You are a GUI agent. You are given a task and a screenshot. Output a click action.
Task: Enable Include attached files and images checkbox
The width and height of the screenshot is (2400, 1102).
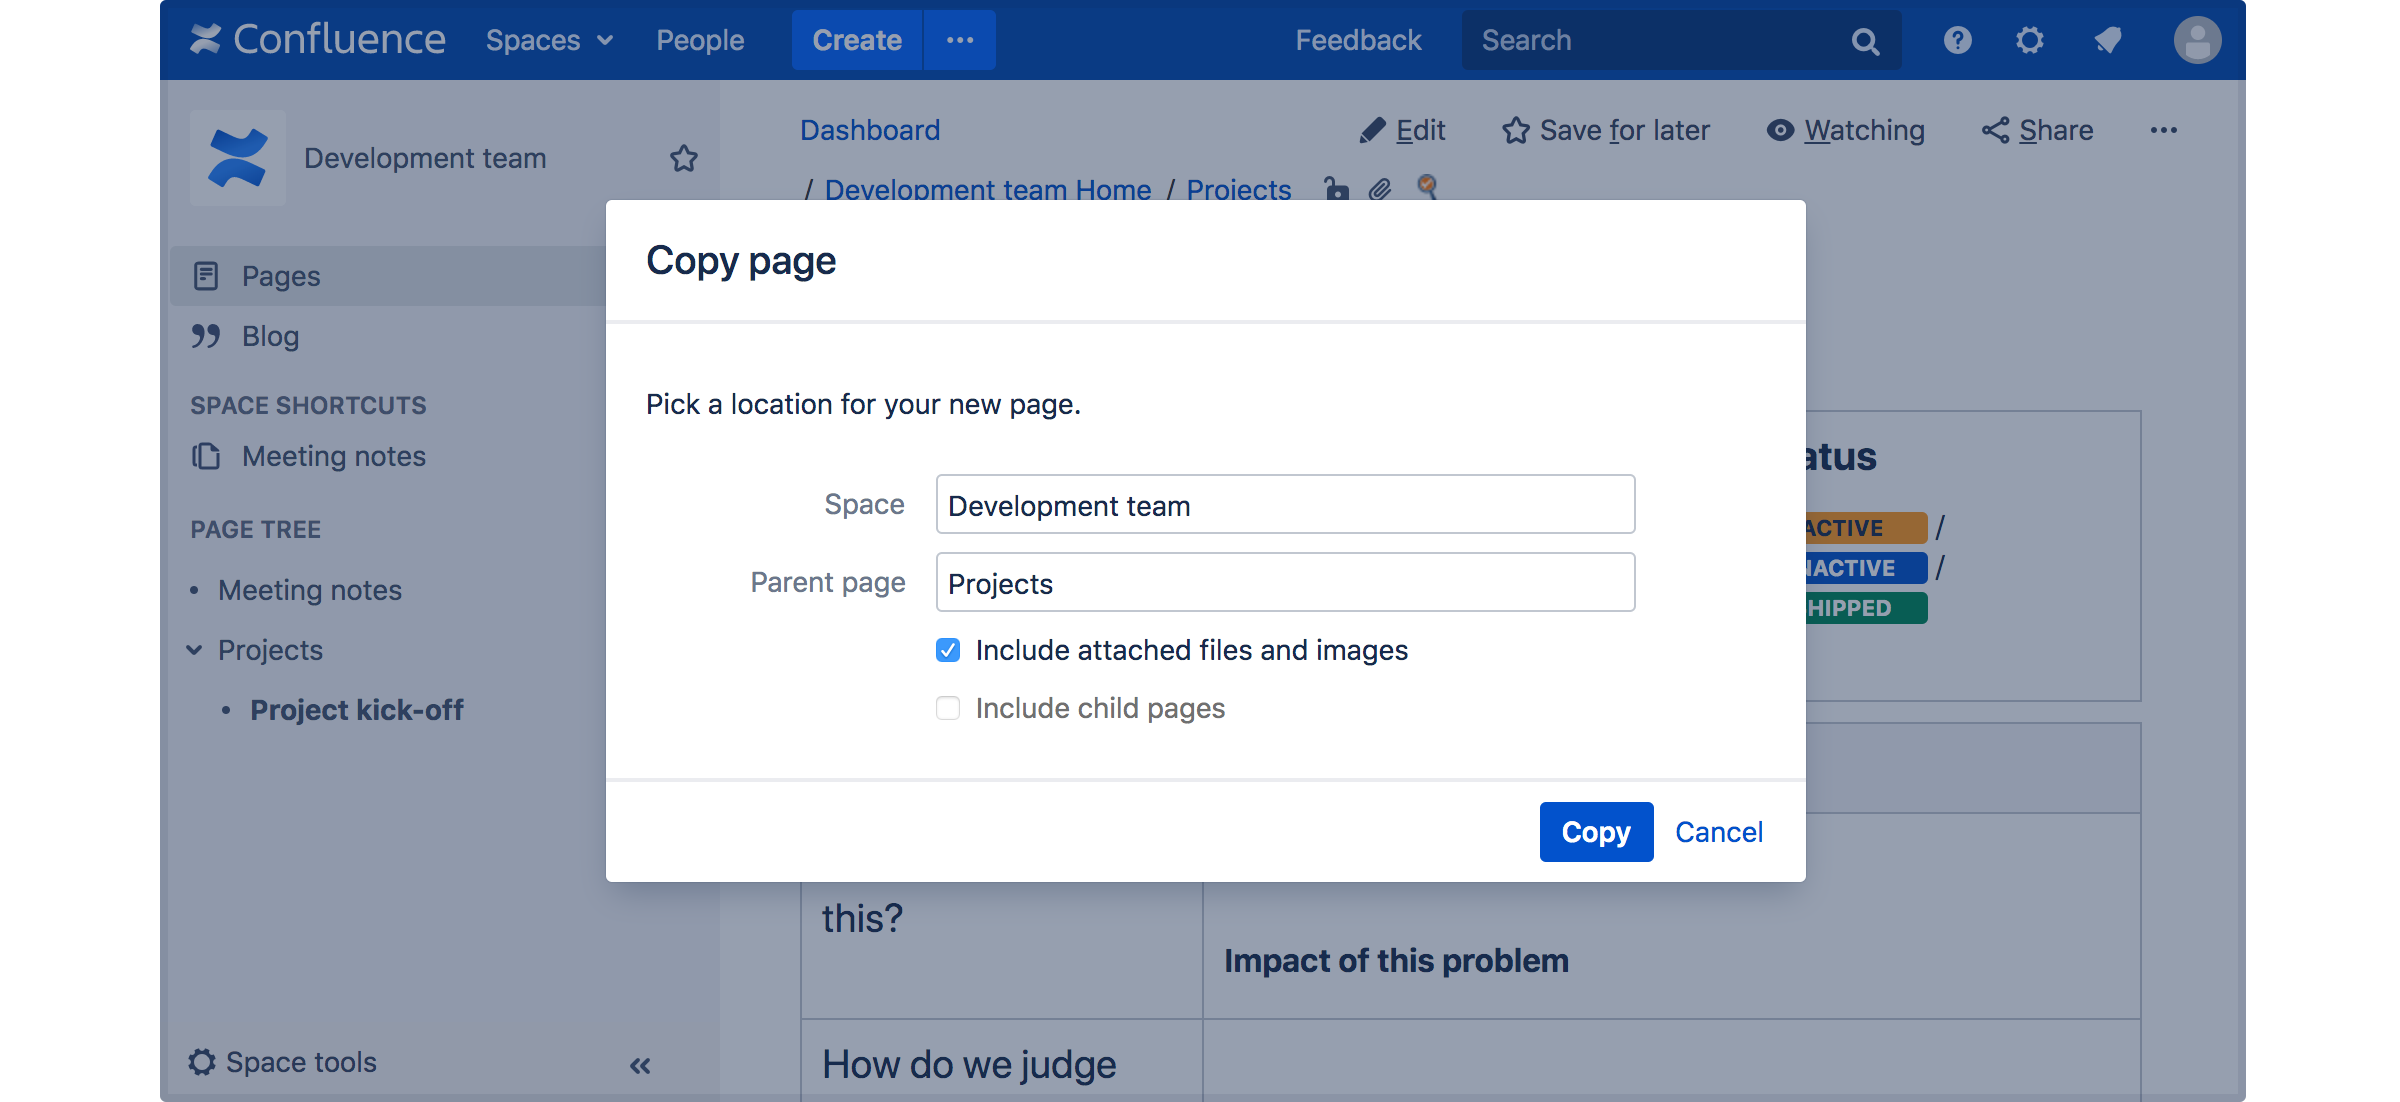point(947,650)
